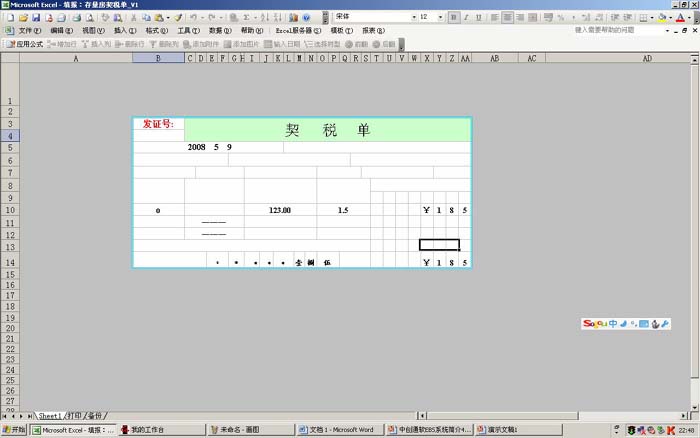Click the Fill Color paint bucket swatch
The image size is (700, 438).
pyautogui.click(x=661, y=17)
